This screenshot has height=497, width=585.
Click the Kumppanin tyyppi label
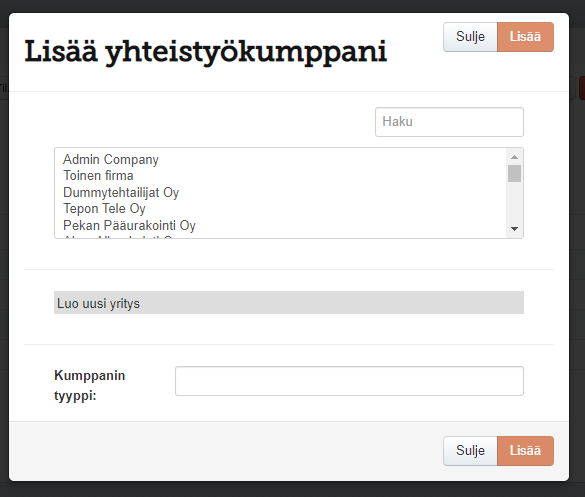pyautogui.click(x=90, y=385)
